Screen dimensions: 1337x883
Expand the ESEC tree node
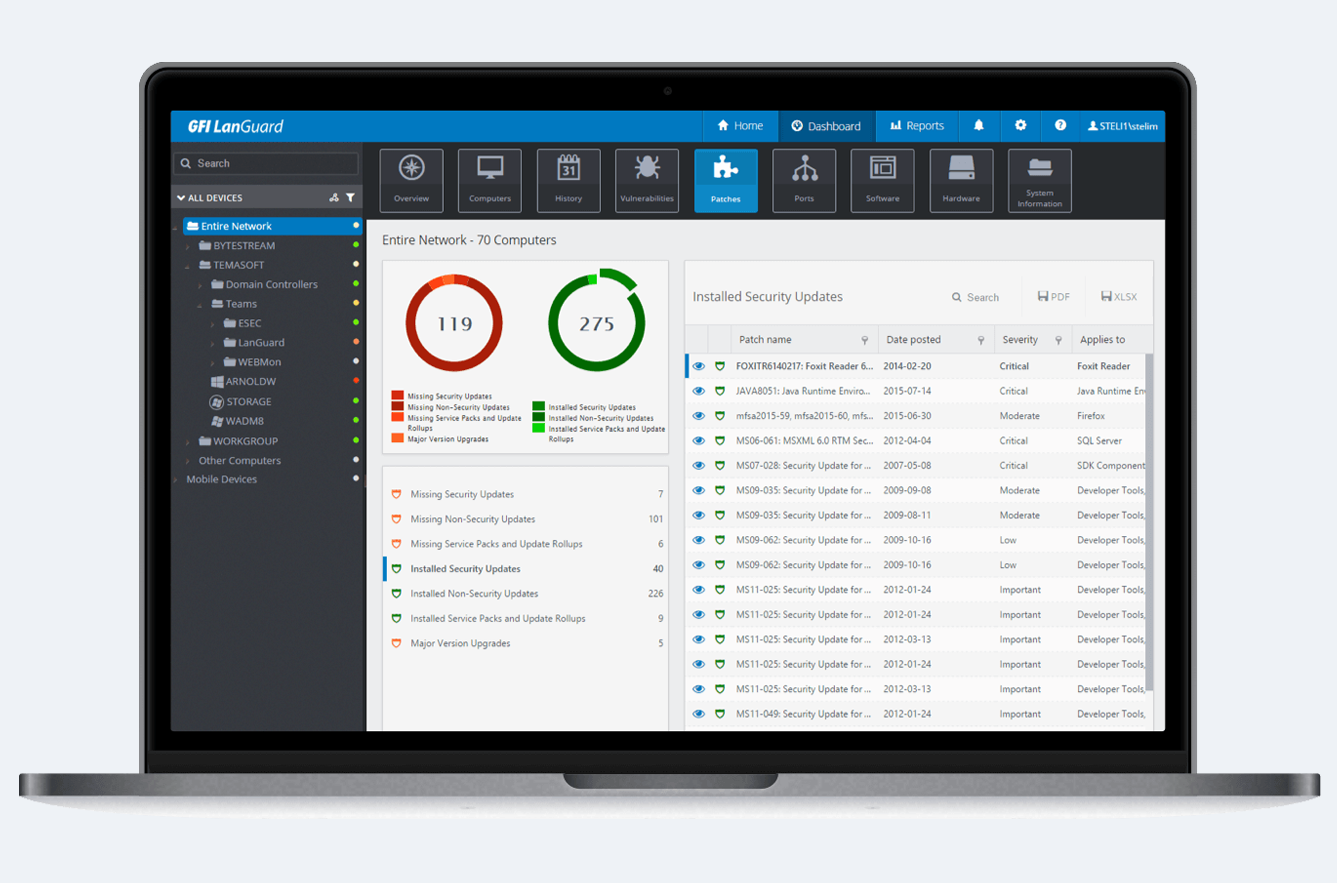coord(212,324)
